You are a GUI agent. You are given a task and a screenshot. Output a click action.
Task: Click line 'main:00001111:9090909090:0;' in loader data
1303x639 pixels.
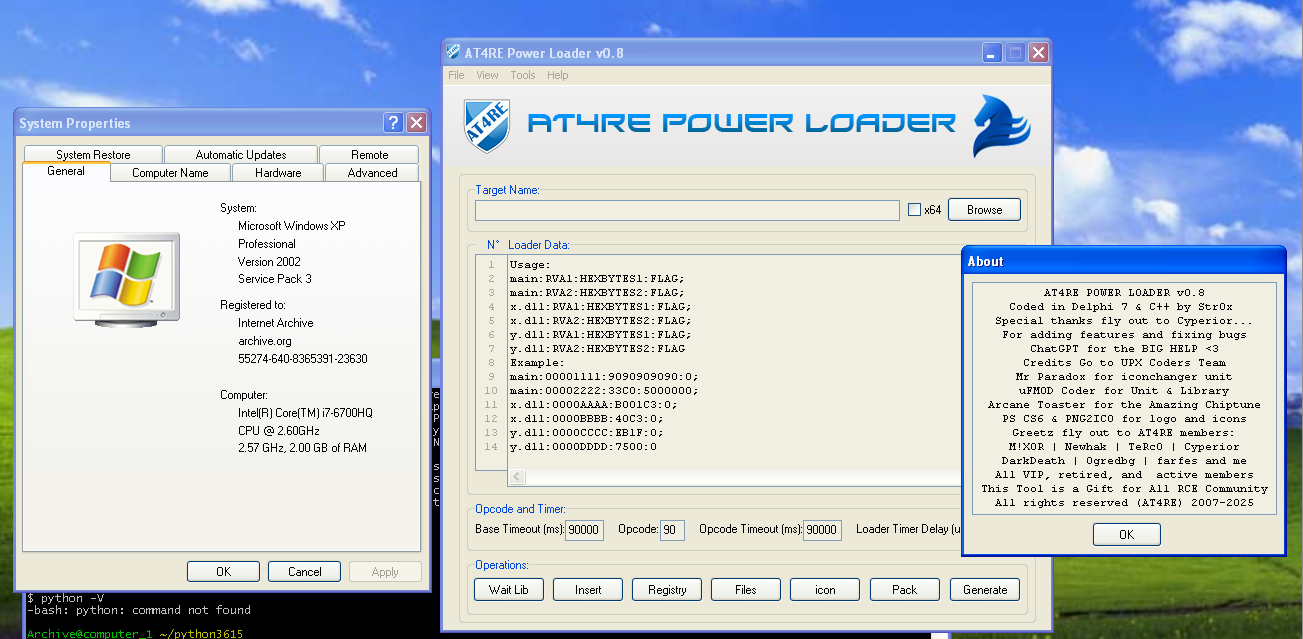(x=603, y=377)
